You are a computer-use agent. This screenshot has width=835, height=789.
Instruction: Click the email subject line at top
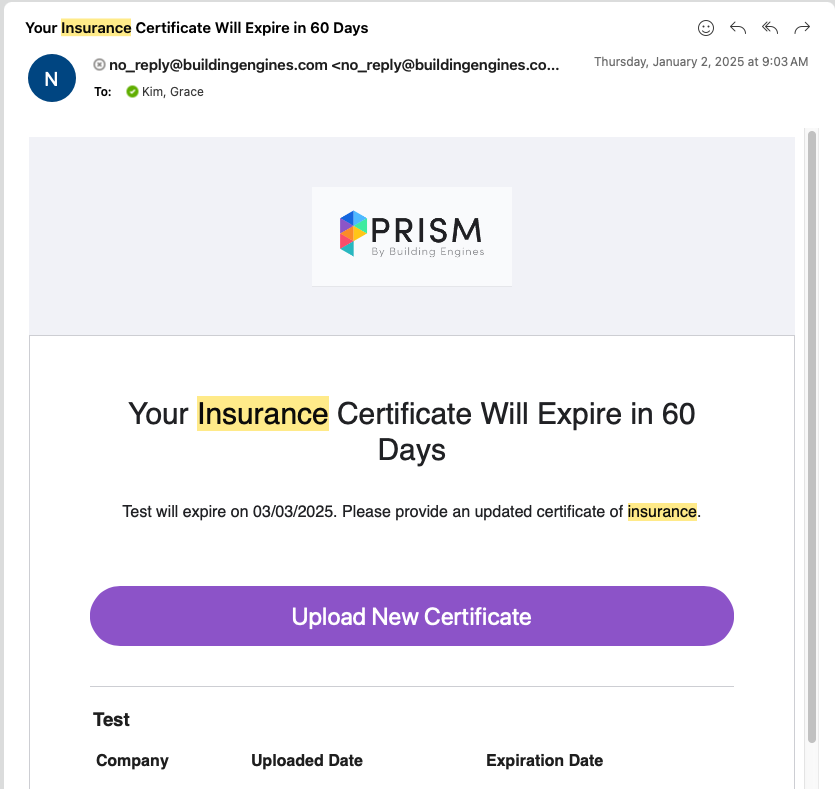pos(197,28)
